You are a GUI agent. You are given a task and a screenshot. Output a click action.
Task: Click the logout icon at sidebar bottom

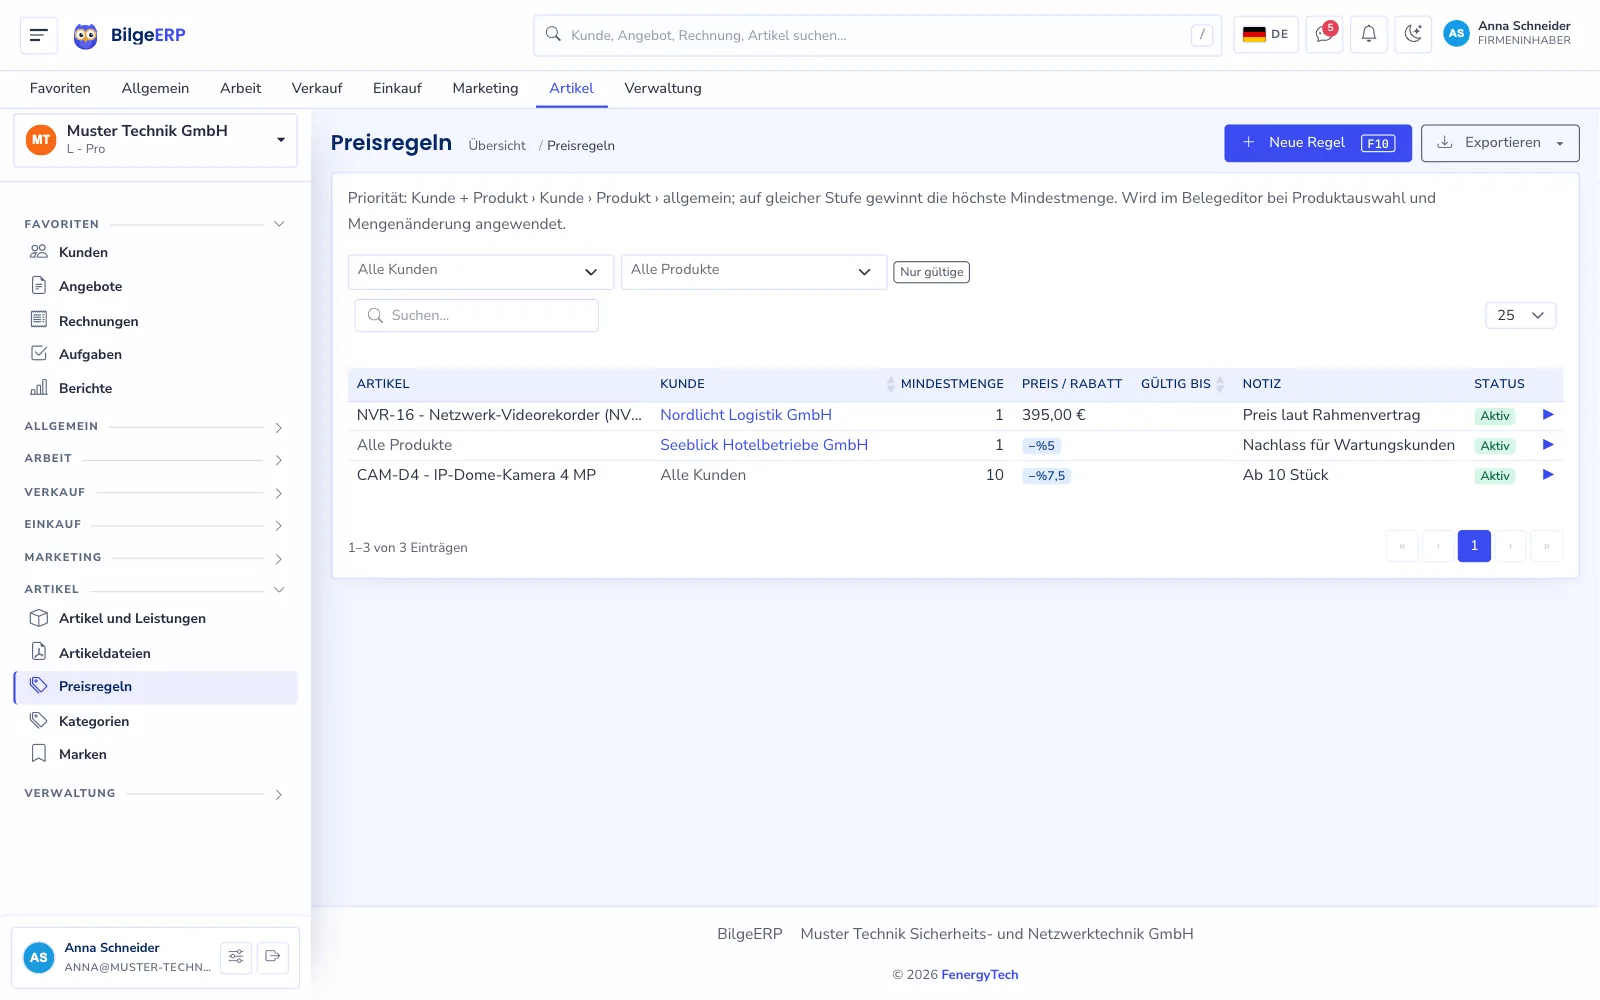click(x=273, y=957)
